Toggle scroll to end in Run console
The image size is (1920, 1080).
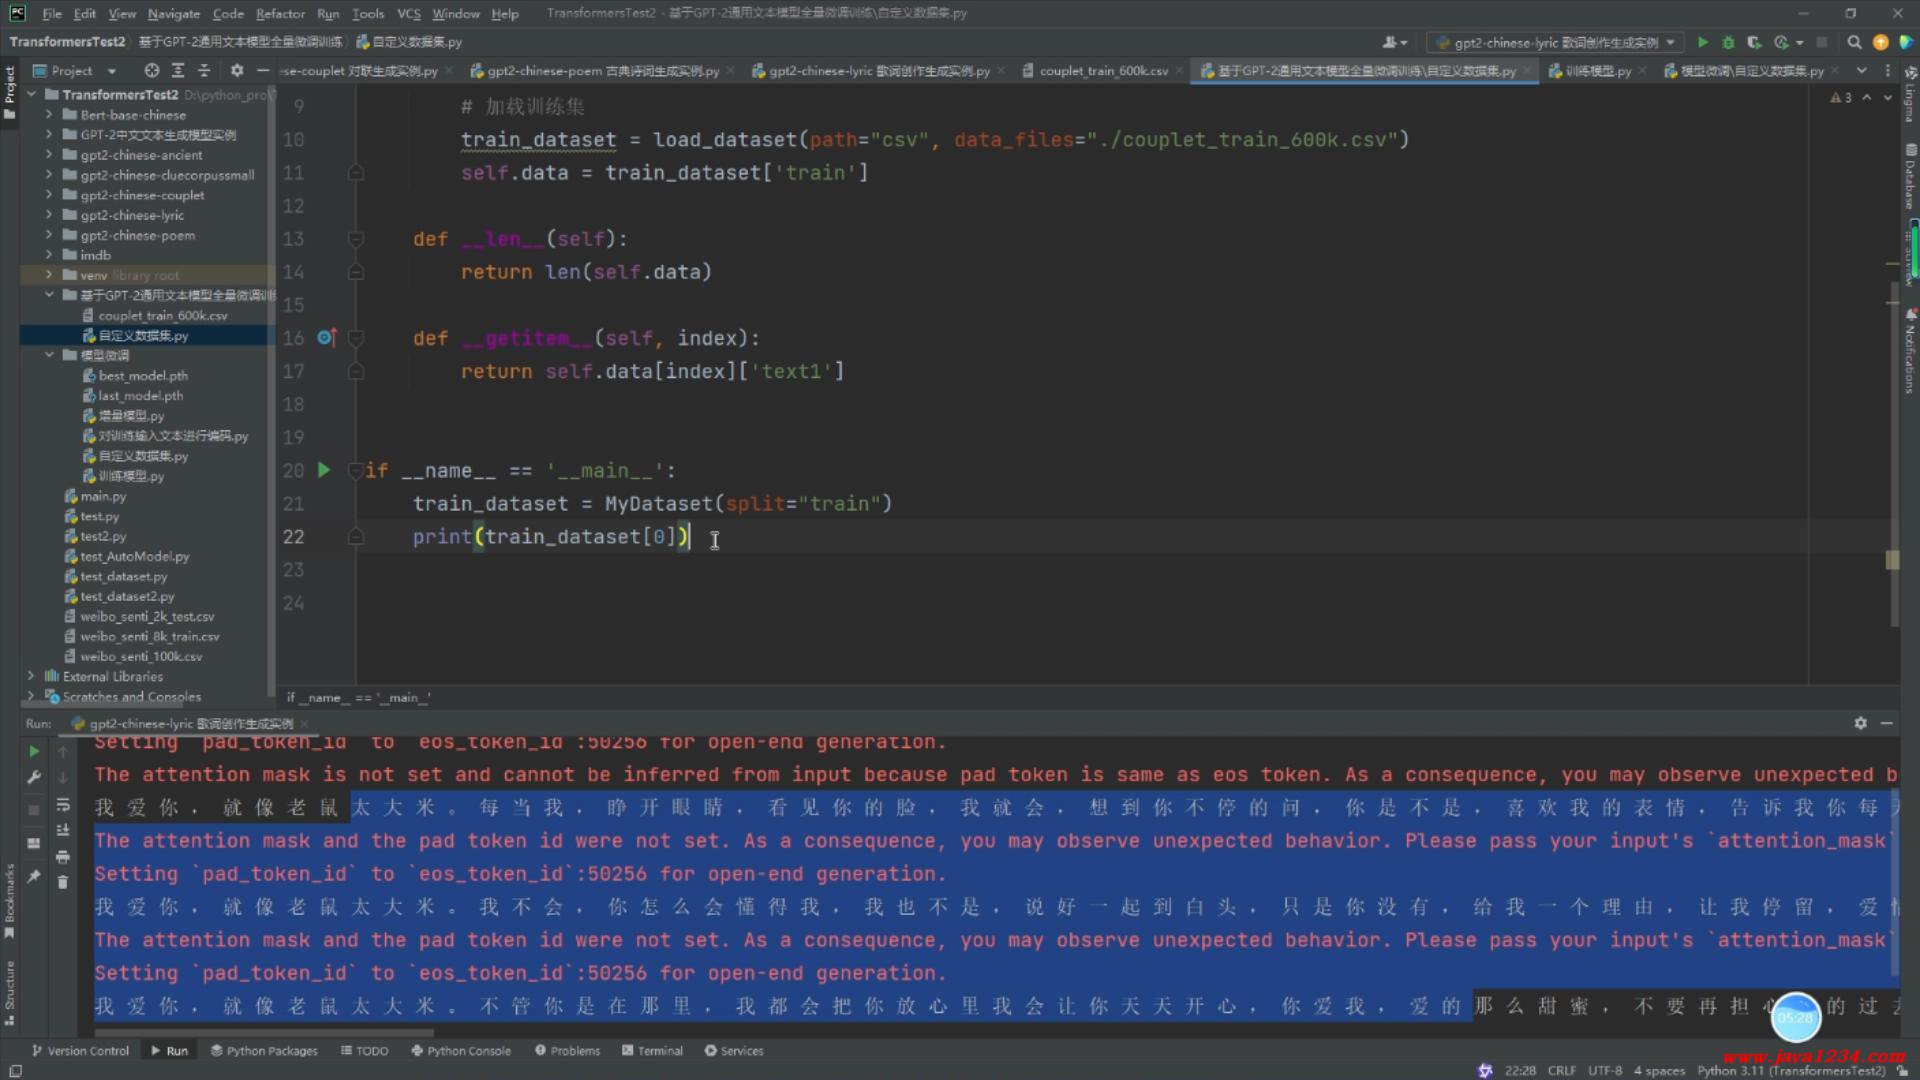pos(63,830)
